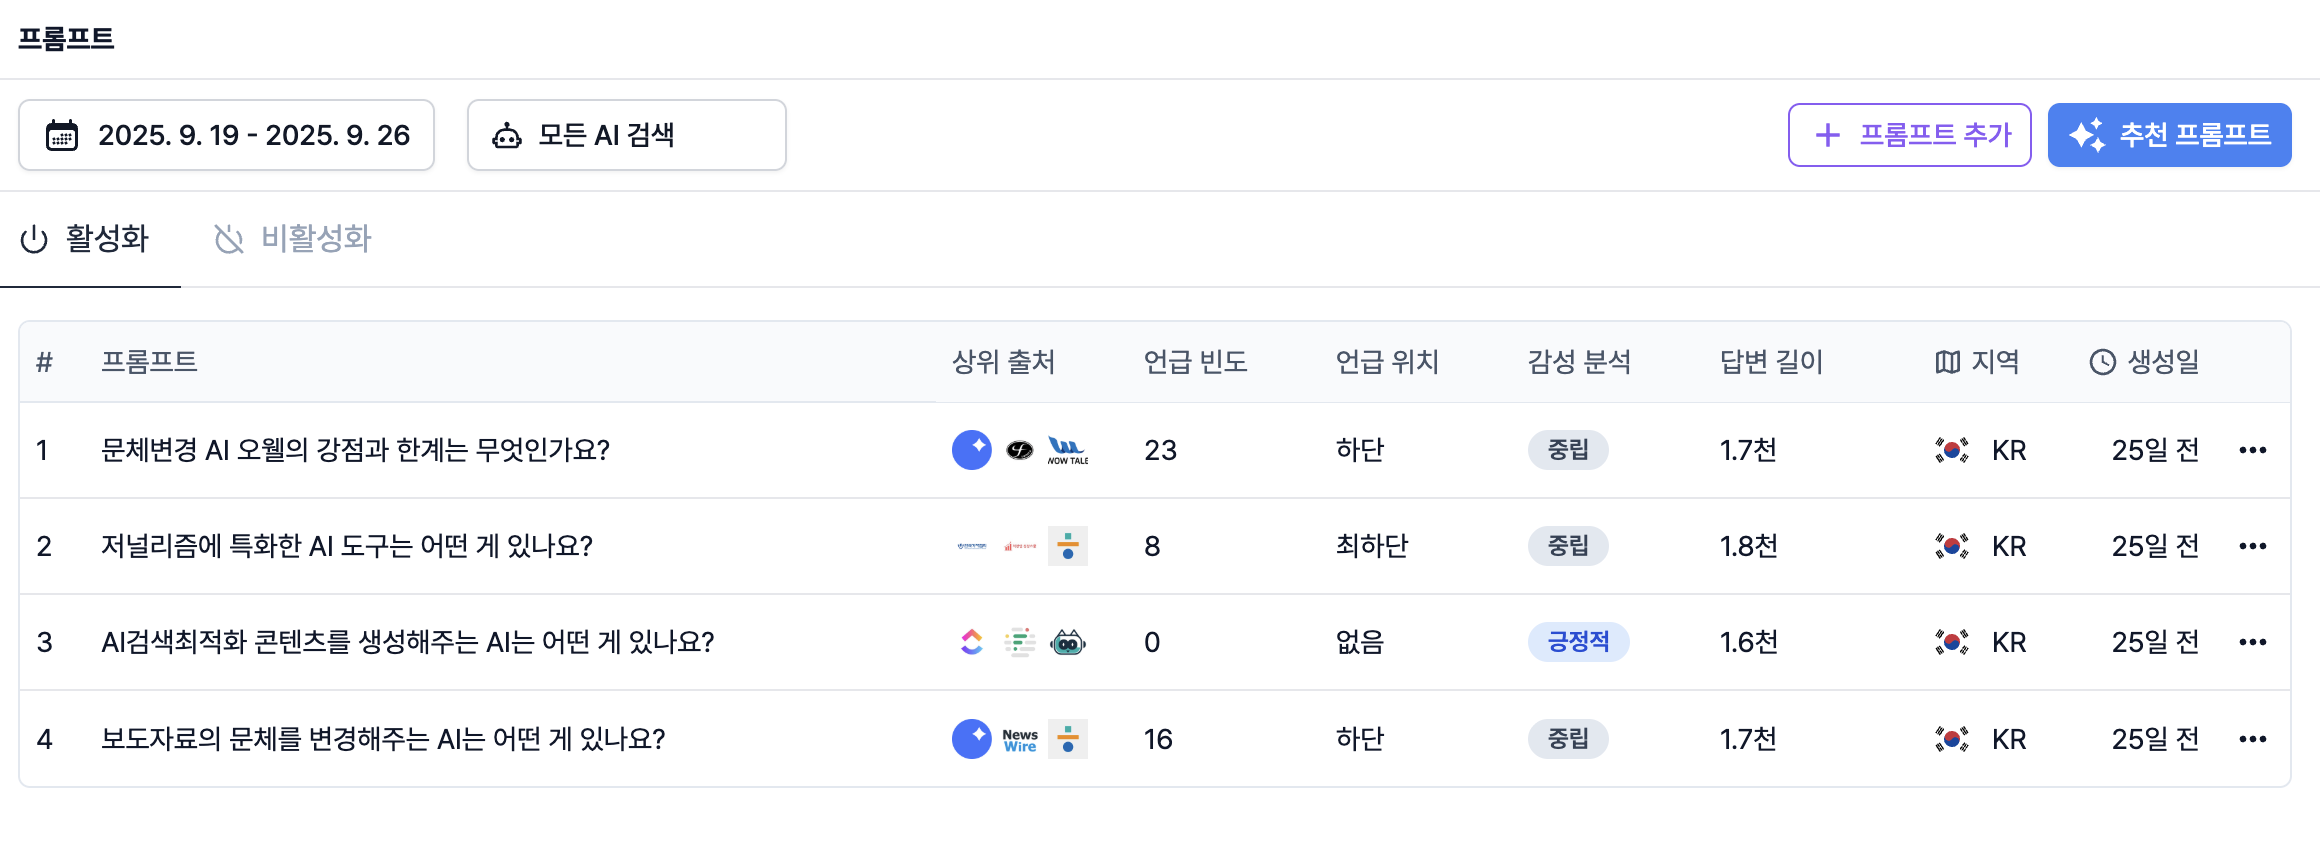This screenshot has width=2320, height=842.
Task: Open more options for prompt row 1
Action: [x=2252, y=450]
